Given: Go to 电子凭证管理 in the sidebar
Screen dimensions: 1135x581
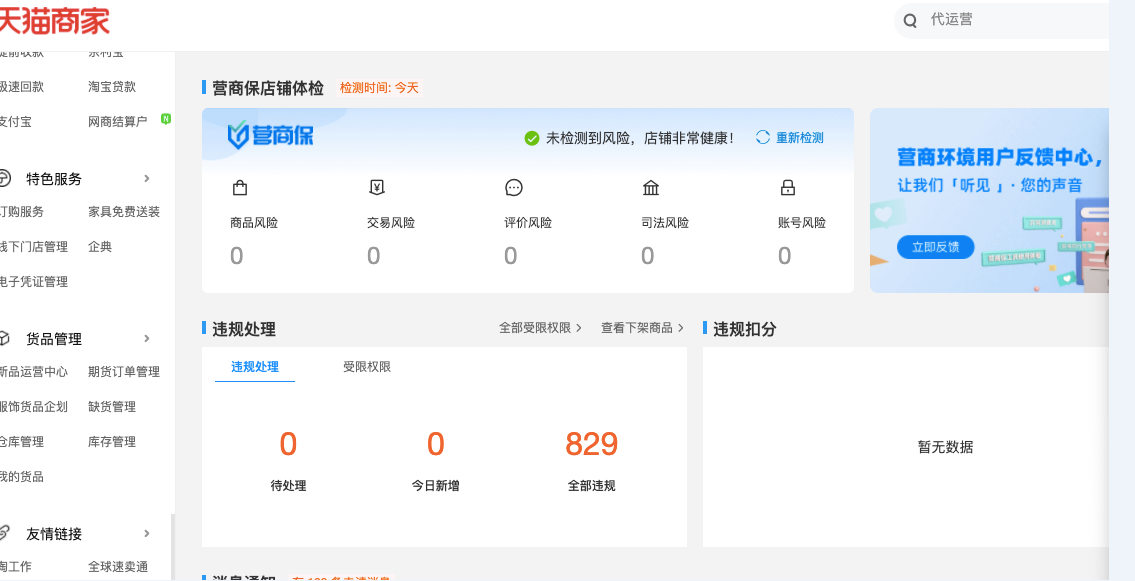Looking at the screenshot, I should tap(34, 281).
